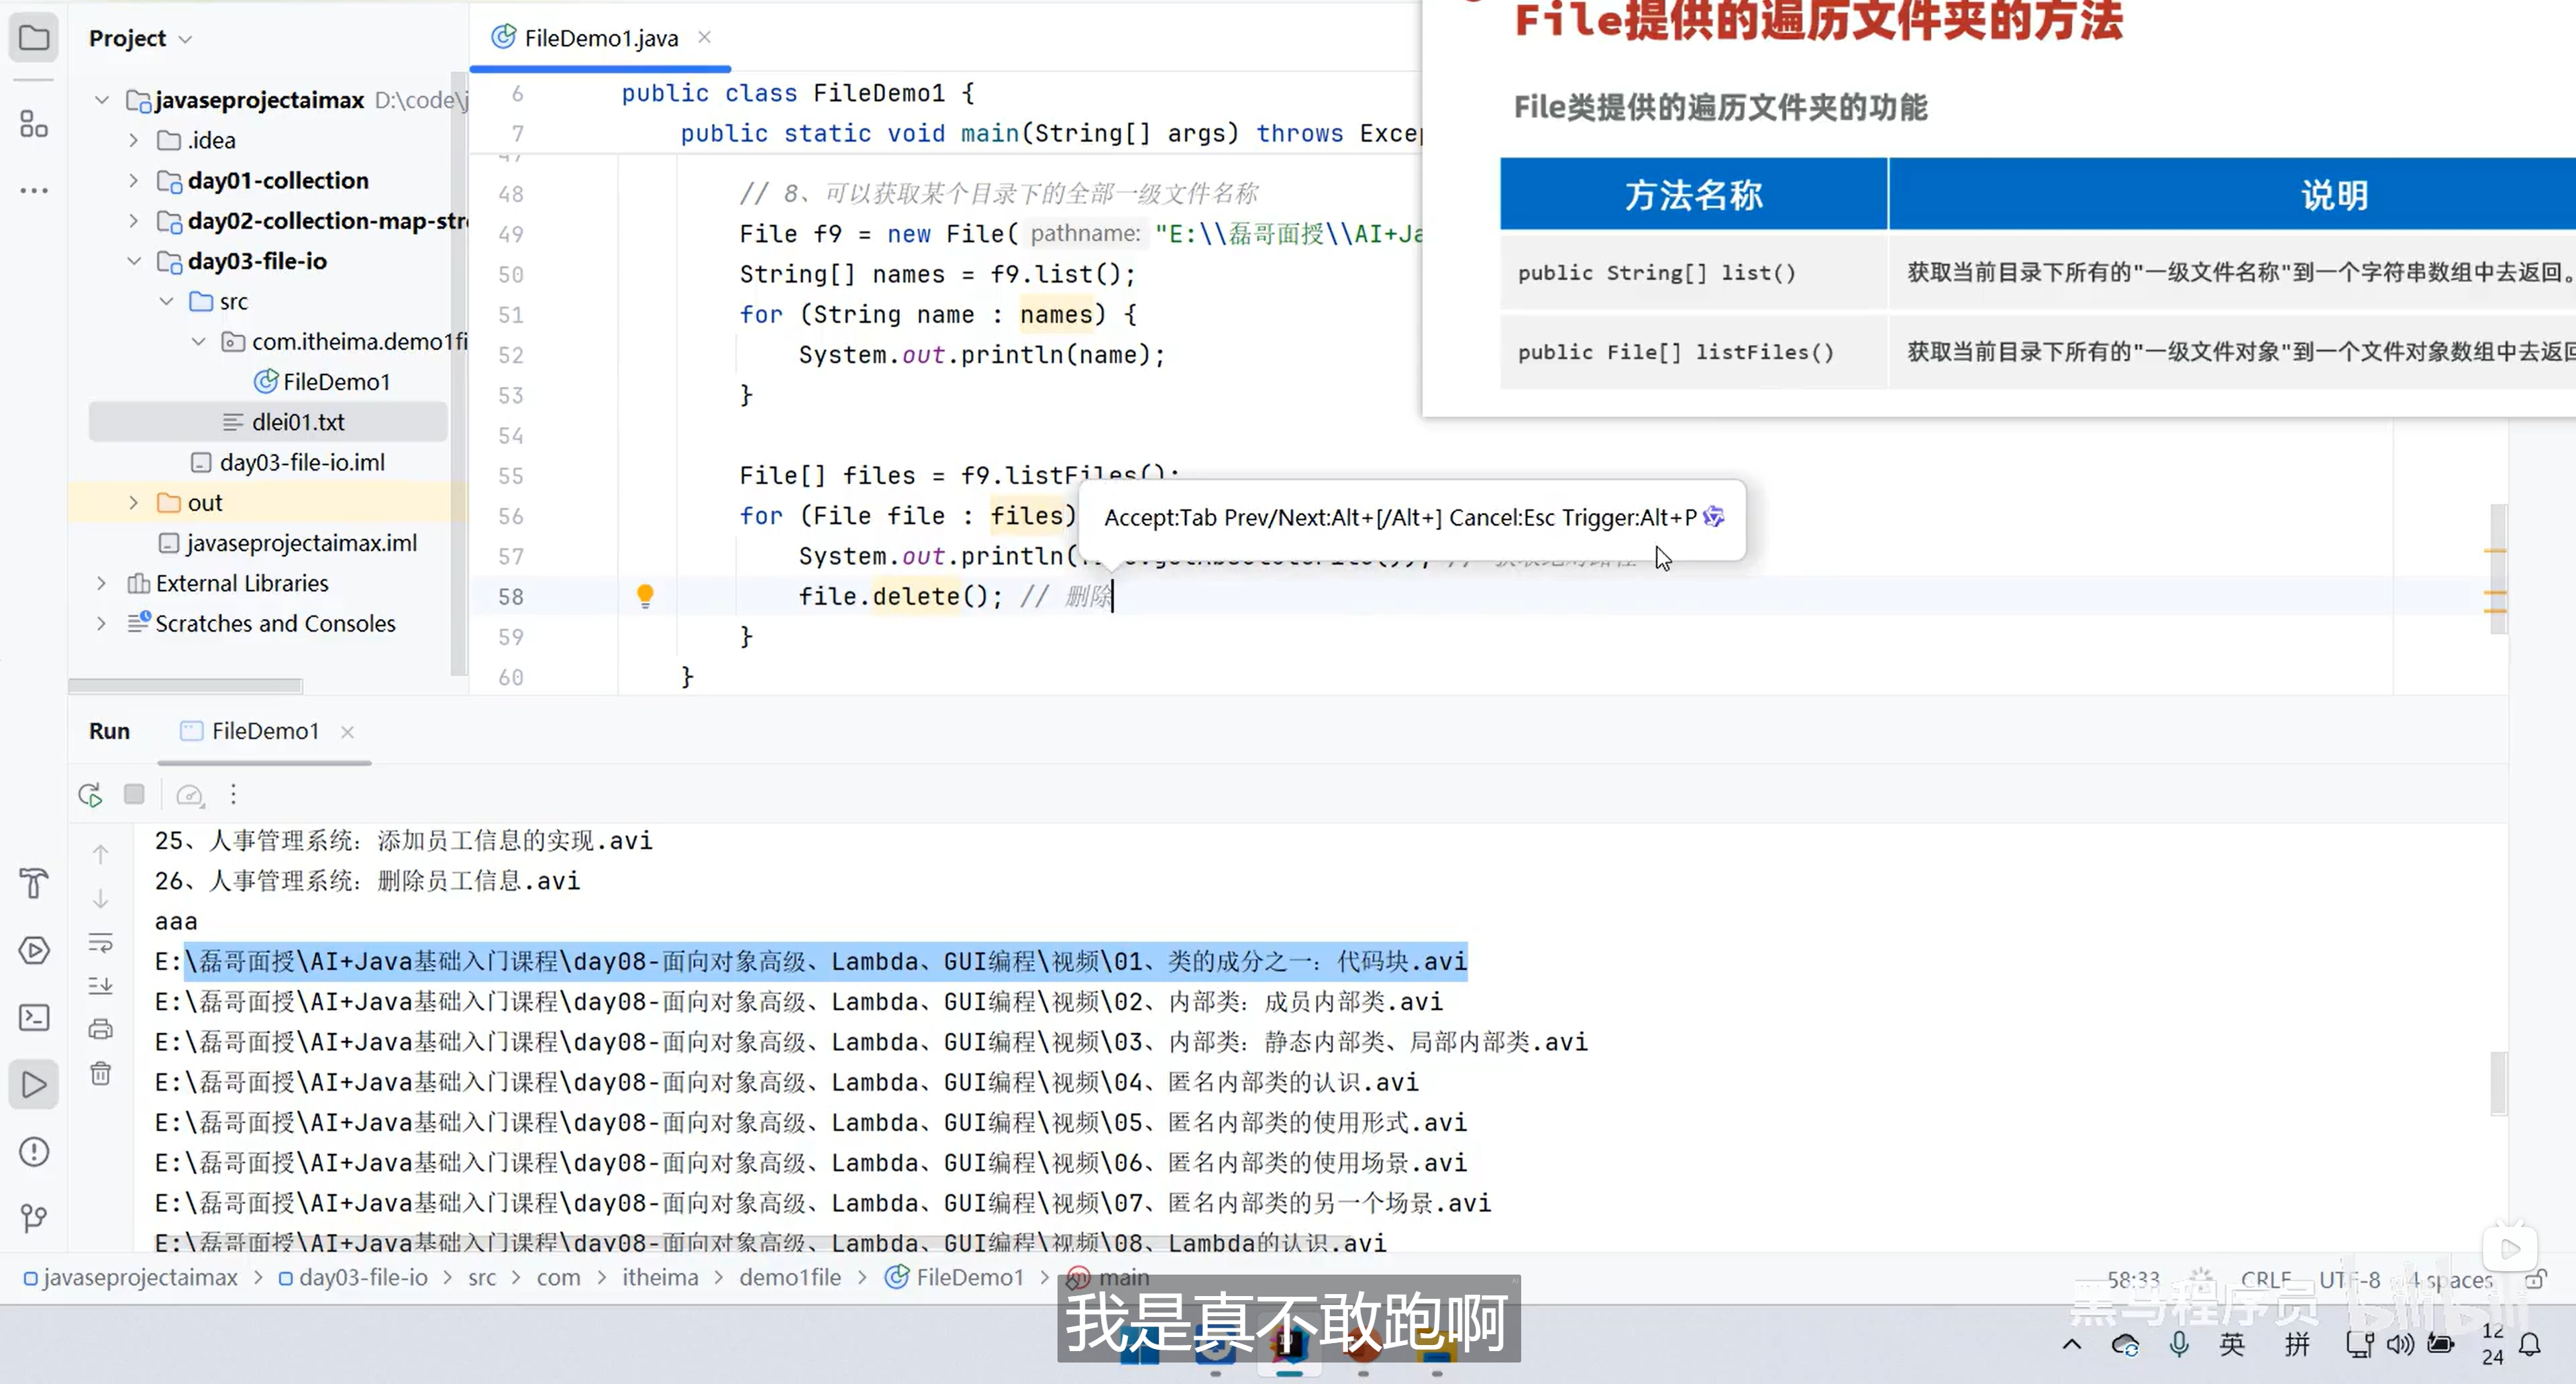
Task: Select the FileDemo1 run tab
Action: (x=264, y=731)
